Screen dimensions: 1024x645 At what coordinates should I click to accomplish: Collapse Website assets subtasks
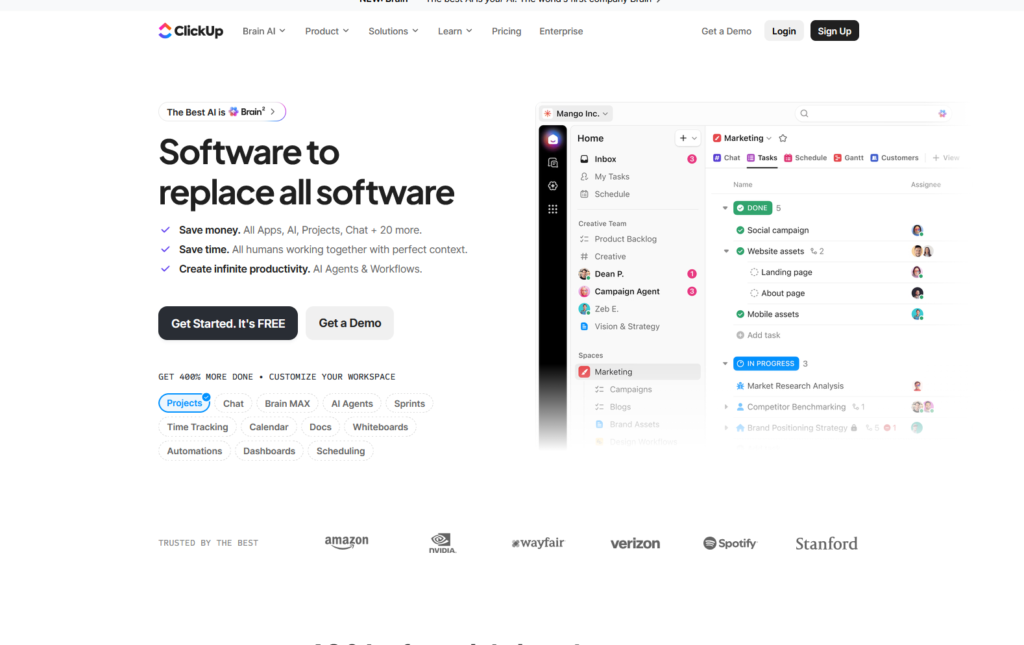coord(726,251)
